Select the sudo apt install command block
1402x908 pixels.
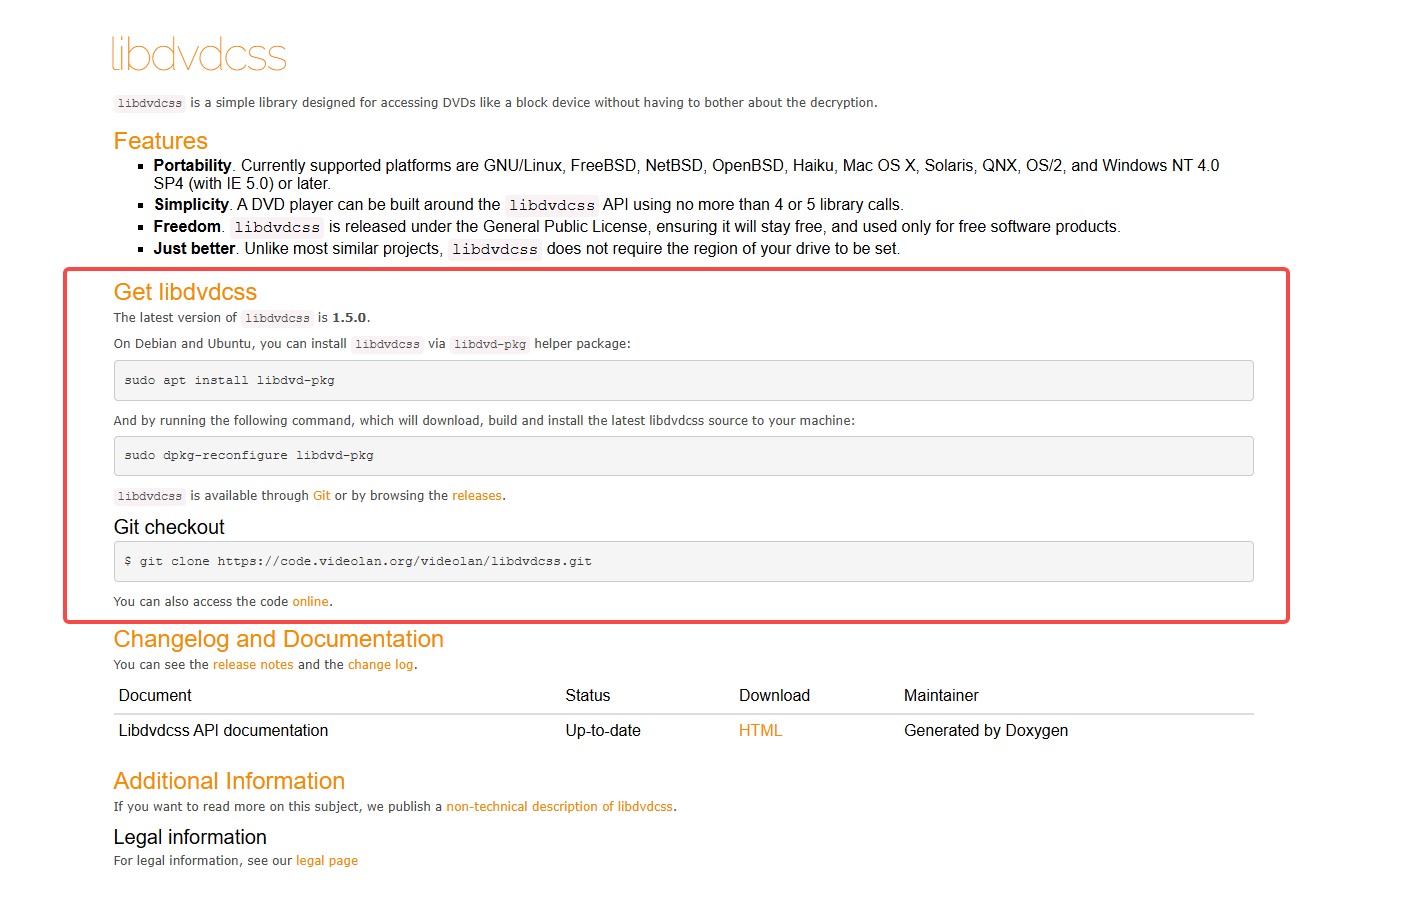pos(683,380)
